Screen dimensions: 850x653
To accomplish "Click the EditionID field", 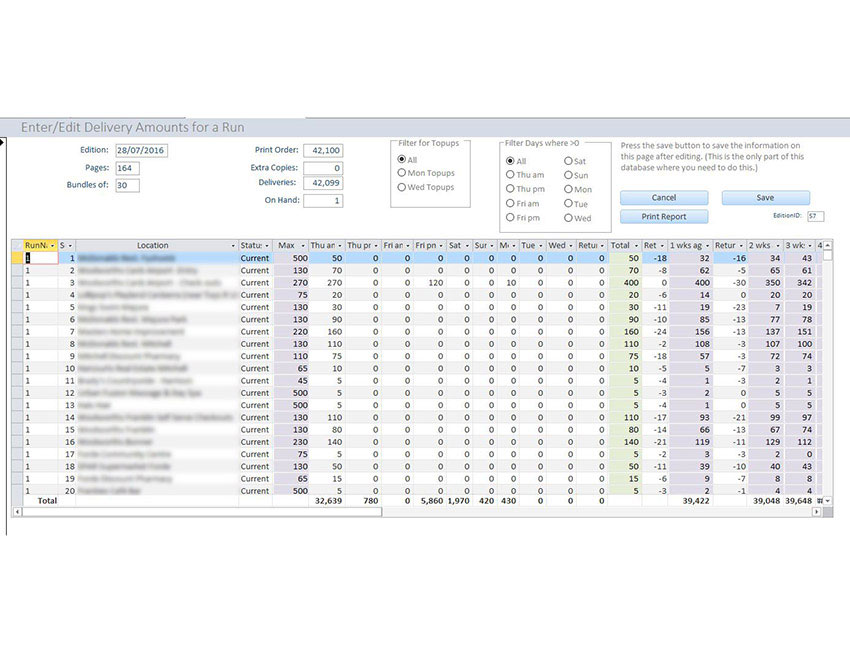I will pyautogui.click(x=815, y=216).
